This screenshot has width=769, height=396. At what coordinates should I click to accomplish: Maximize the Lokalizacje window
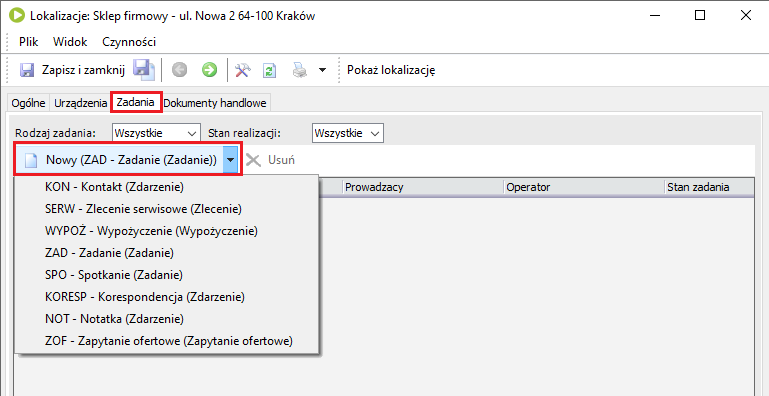pyautogui.click(x=700, y=16)
